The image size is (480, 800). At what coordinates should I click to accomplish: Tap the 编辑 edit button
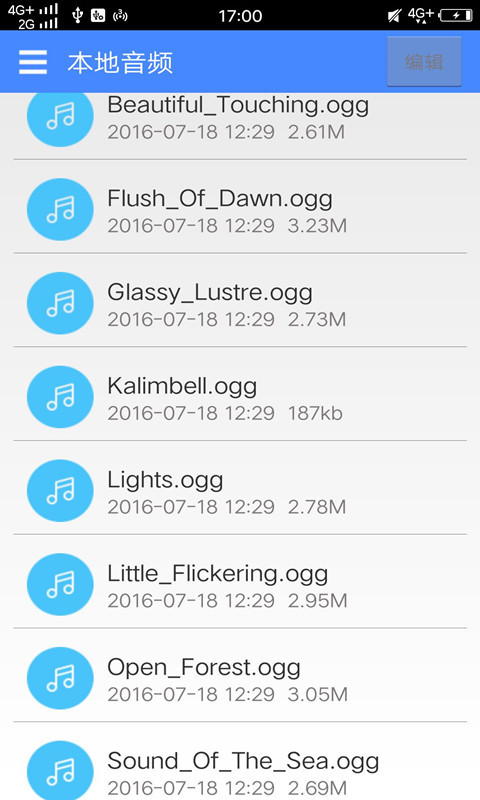(x=424, y=62)
